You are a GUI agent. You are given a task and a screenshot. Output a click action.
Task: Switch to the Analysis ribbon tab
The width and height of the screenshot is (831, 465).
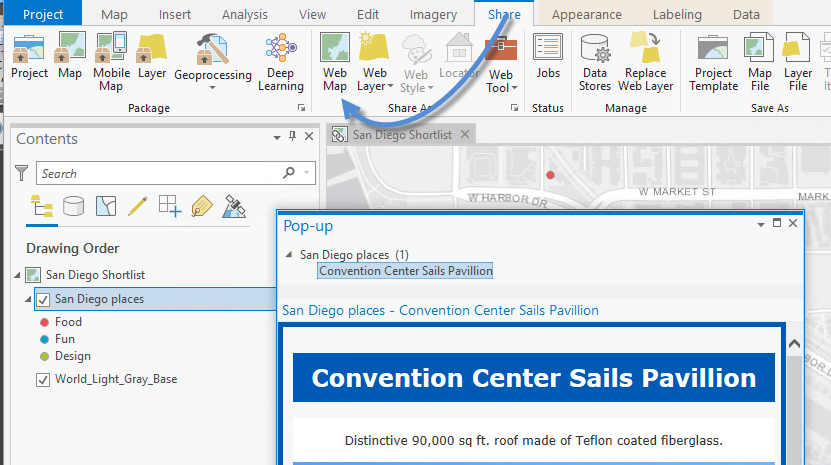click(244, 14)
